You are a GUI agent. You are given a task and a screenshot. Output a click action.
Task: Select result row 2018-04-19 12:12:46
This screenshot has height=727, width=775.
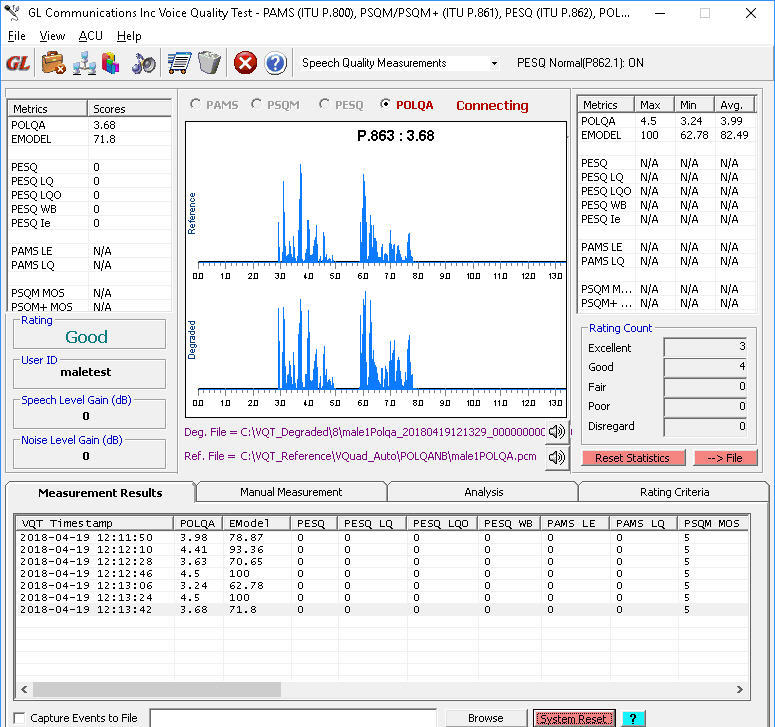pos(382,573)
